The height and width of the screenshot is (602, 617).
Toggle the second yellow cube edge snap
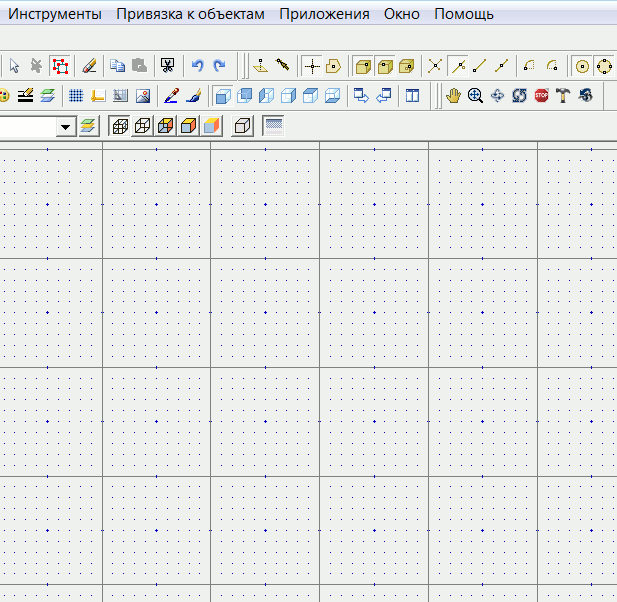[x=385, y=66]
